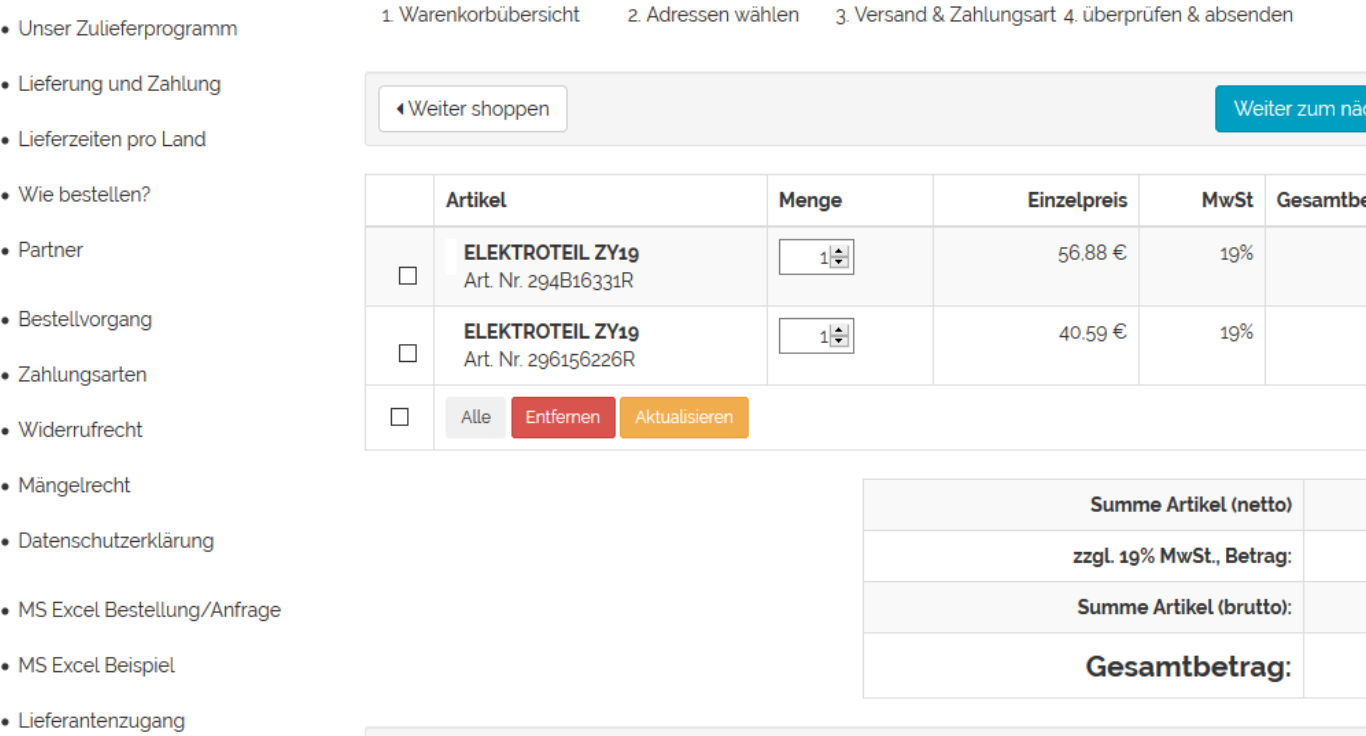Open MS Excel Bestellung/Anfrage link
This screenshot has width=1366, height=736.
(149, 610)
